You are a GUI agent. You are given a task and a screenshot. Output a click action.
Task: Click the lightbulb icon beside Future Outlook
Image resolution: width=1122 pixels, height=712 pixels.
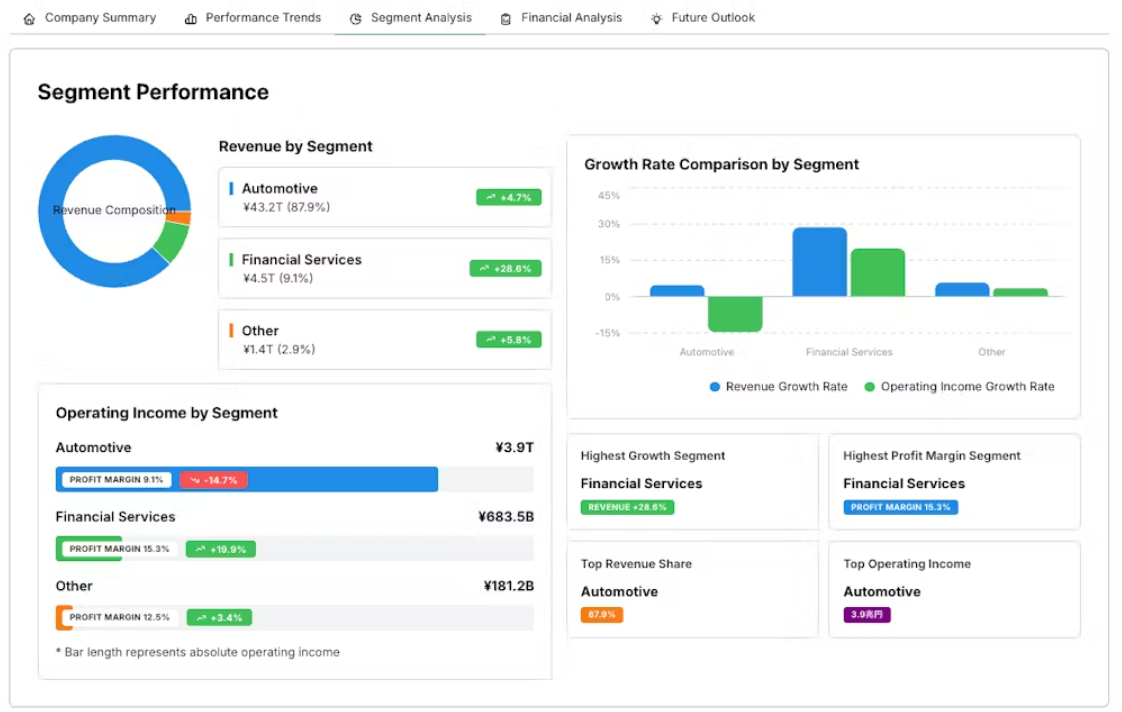[656, 19]
